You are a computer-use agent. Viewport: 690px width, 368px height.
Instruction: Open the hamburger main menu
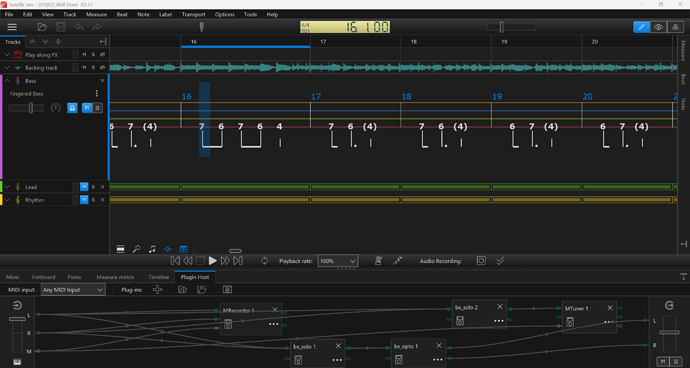12,27
